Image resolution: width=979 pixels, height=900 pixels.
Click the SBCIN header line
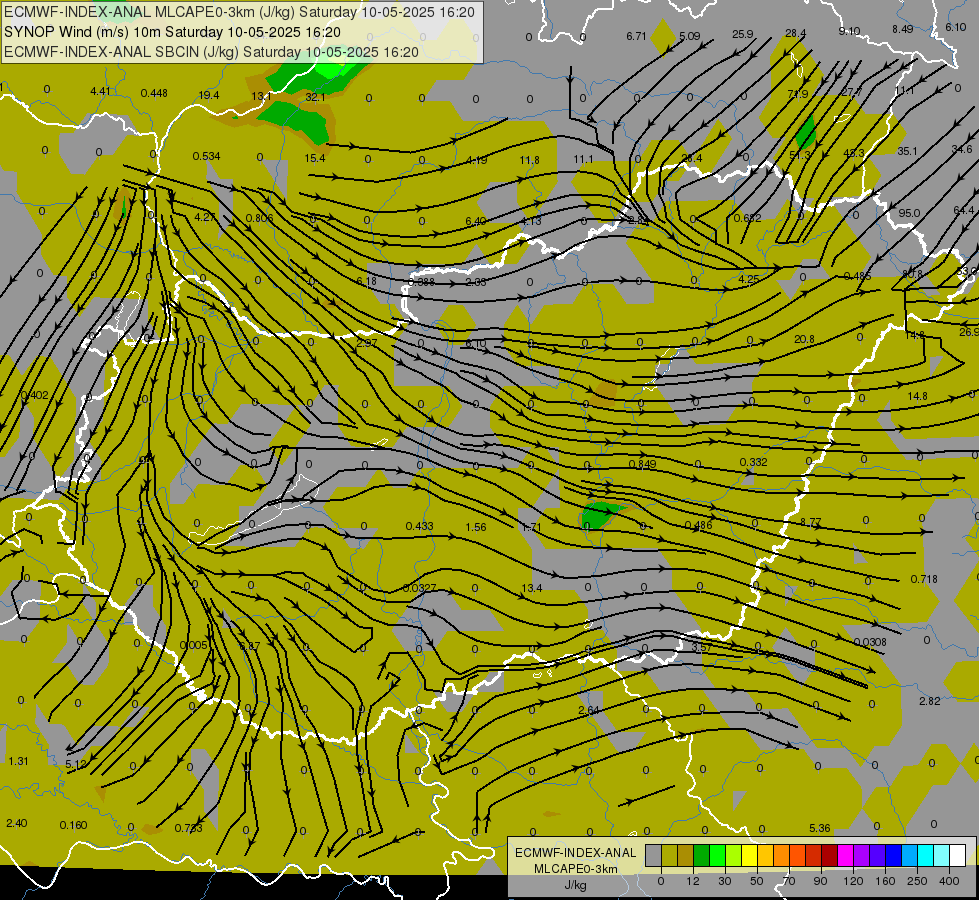click(x=211, y=52)
